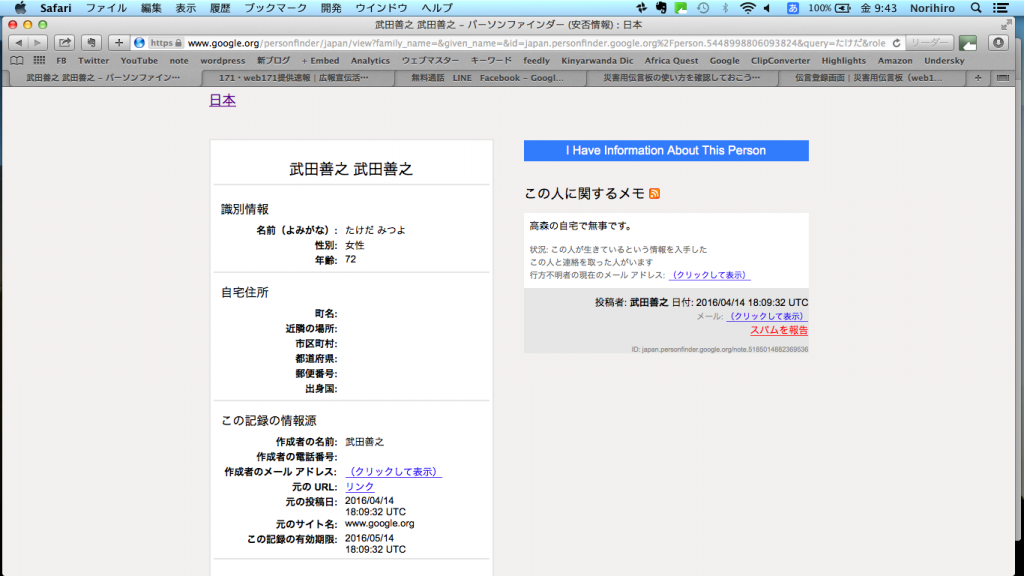1024x576 pixels.
Task: Open the 編集 menu
Action: (151, 8)
